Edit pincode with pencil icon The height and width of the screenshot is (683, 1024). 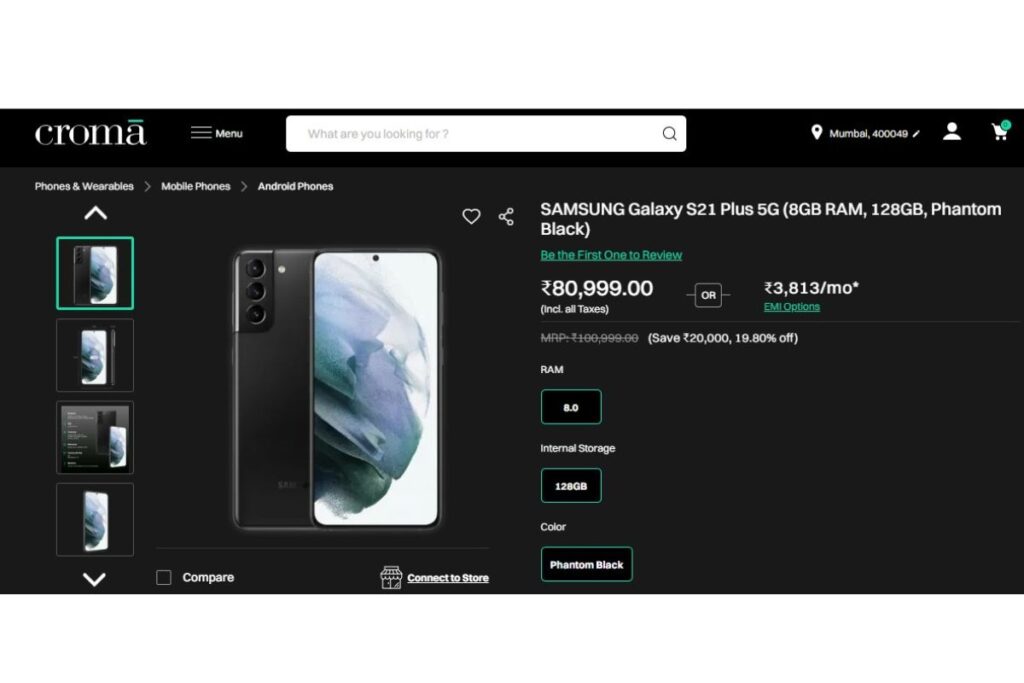[x=916, y=134]
